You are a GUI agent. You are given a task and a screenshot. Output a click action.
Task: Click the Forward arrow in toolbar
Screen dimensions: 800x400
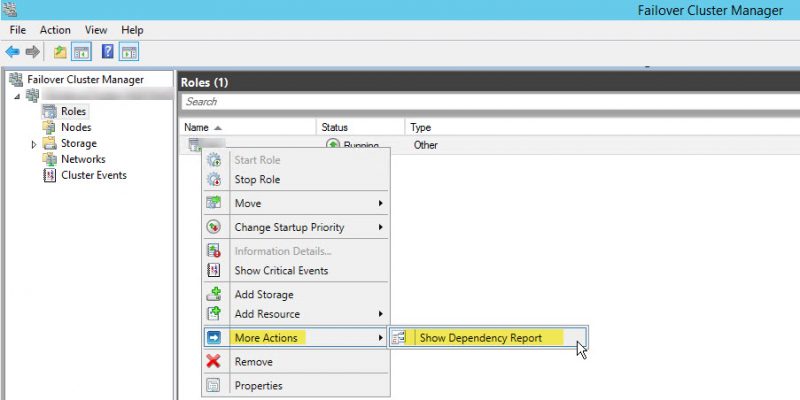click(32, 52)
